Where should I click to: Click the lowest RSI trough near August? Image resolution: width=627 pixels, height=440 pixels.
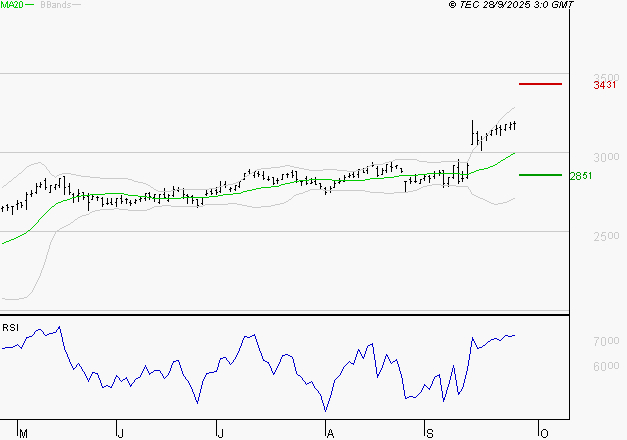(326, 410)
